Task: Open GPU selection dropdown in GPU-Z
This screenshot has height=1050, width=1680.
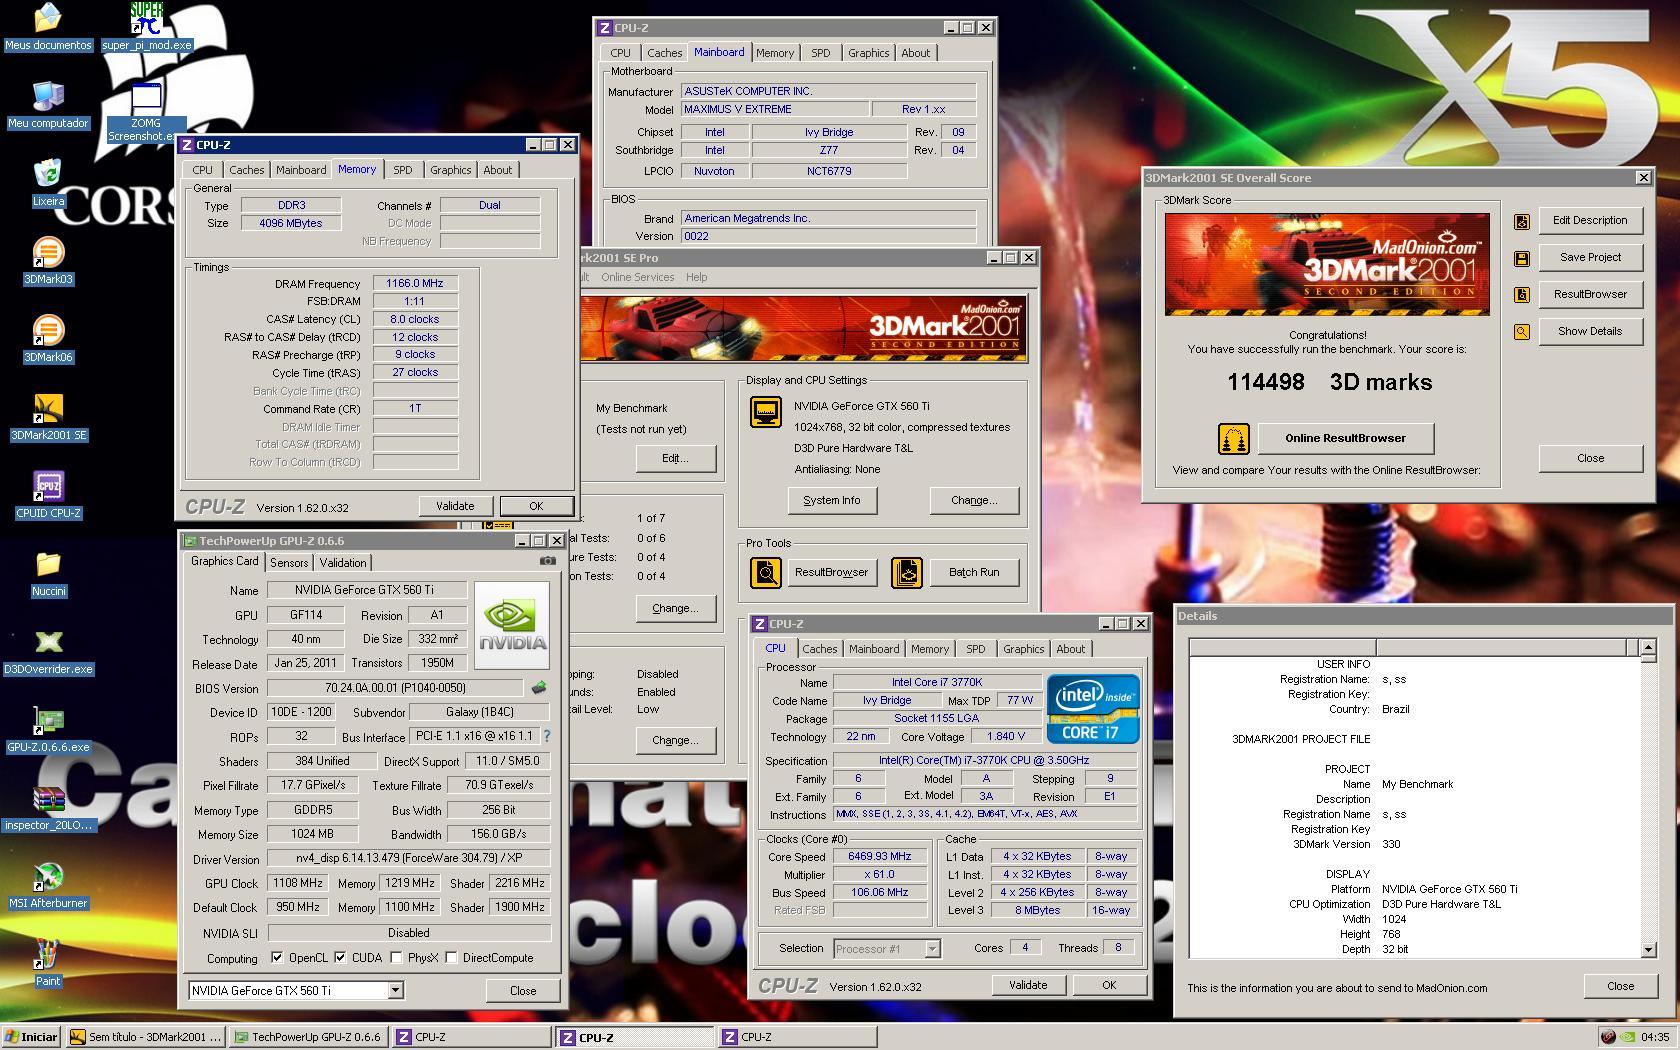Action: (x=395, y=990)
